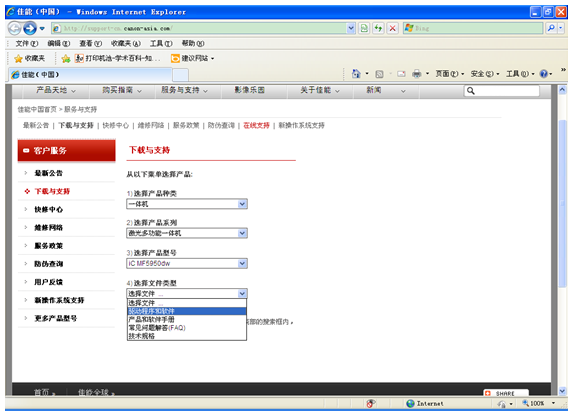Open the 产品天地 navigation menu
Screen dimensions: 575x417
click(56, 90)
